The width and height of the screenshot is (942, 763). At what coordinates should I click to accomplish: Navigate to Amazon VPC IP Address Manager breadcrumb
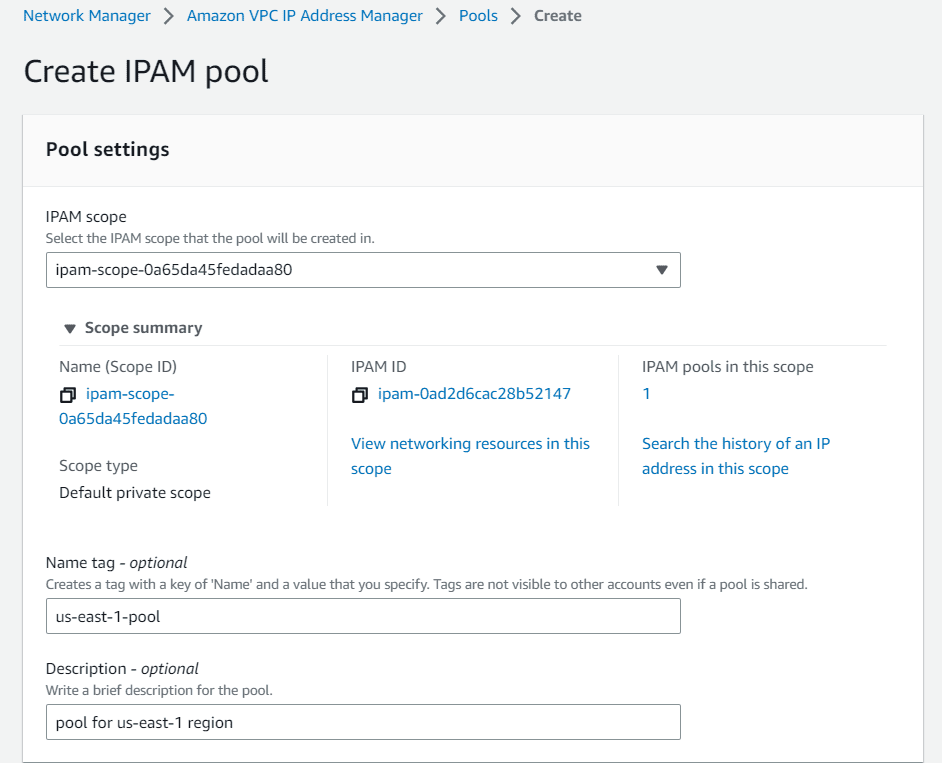pos(305,16)
